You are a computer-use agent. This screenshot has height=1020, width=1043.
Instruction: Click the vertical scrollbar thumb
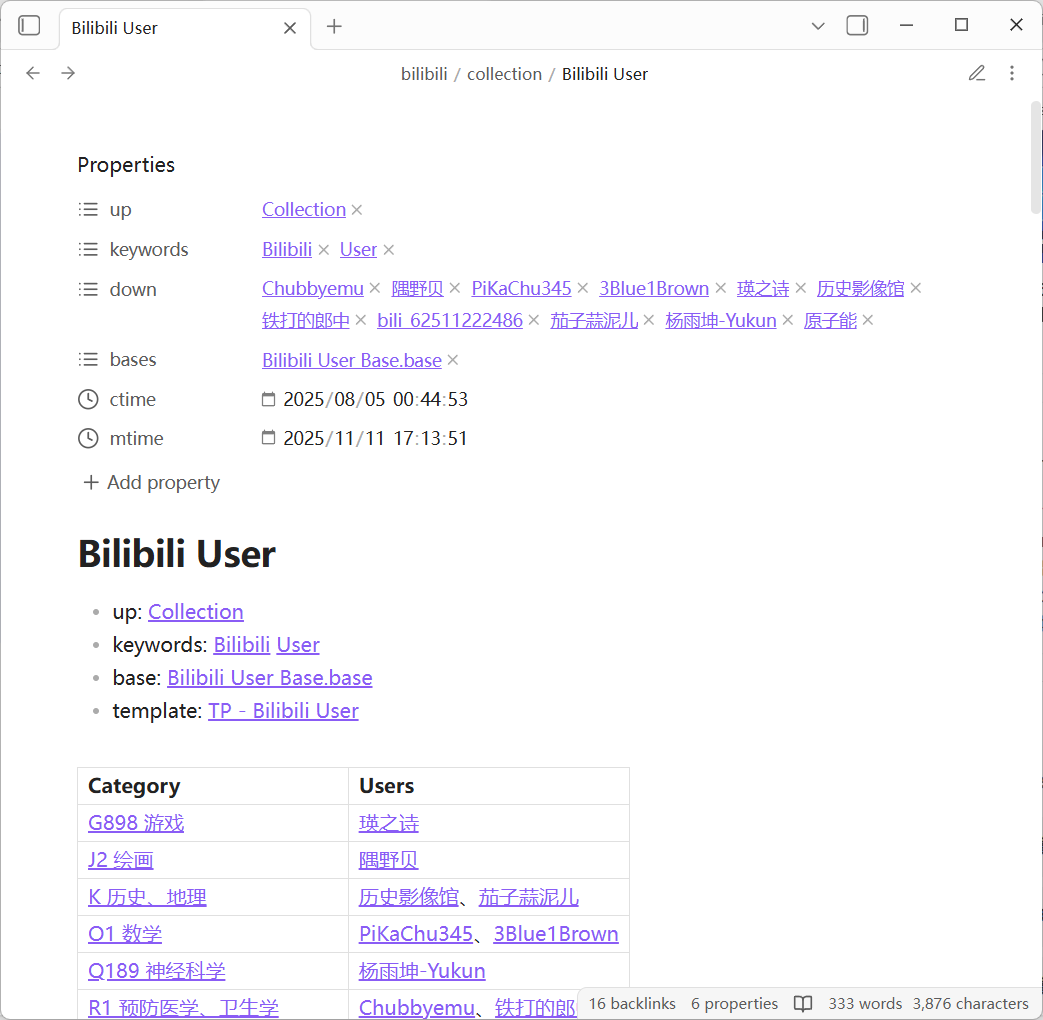tap(1036, 157)
